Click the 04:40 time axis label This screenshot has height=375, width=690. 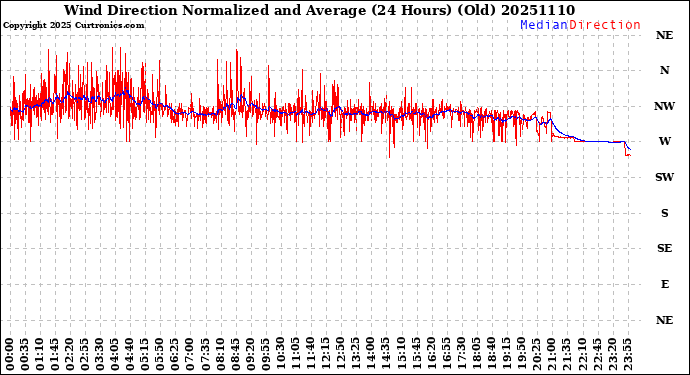click(130, 354)
